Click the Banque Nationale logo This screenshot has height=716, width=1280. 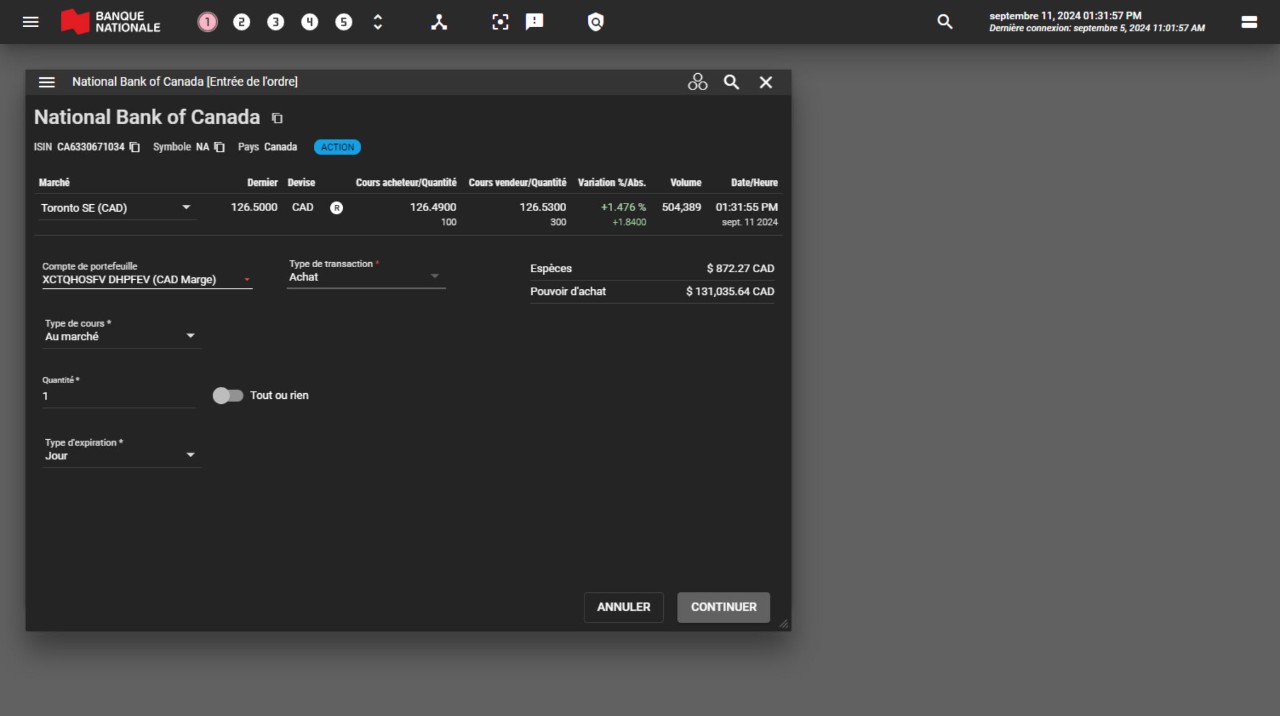click(x=111, y=22)
